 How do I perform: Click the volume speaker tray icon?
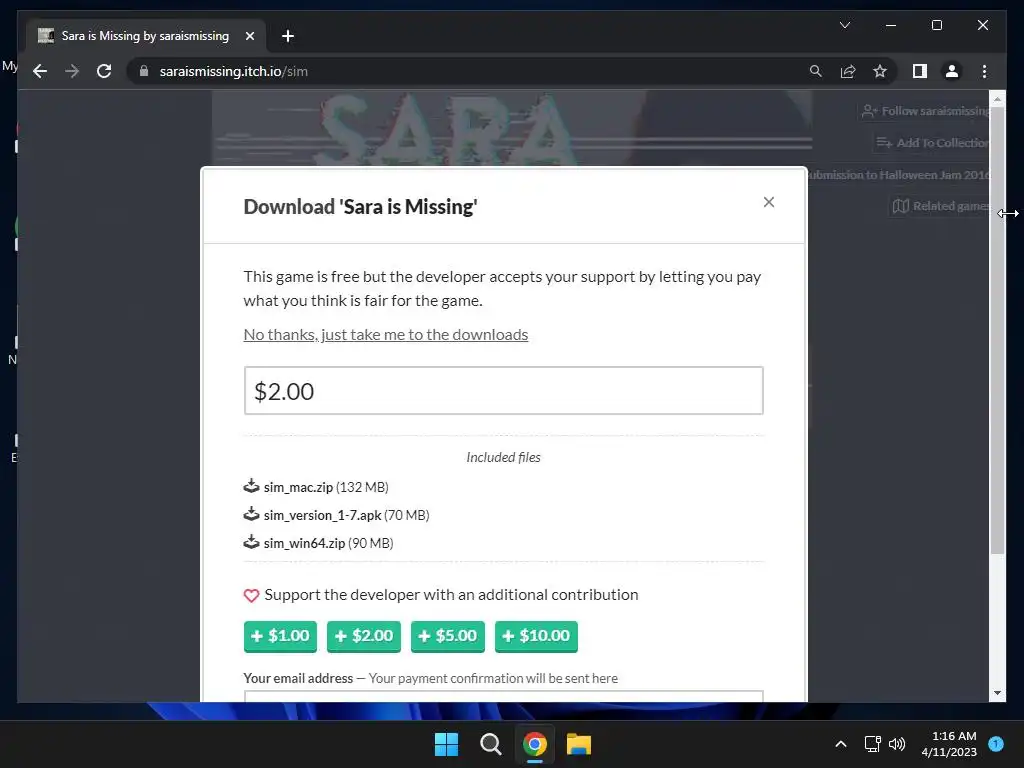(897, 744)
